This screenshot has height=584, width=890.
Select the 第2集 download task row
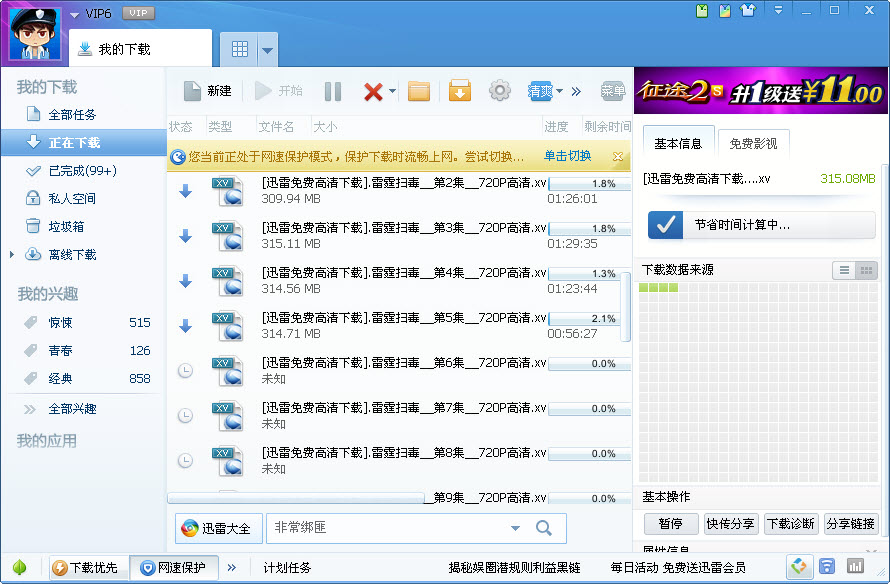(x=398, y=191)
